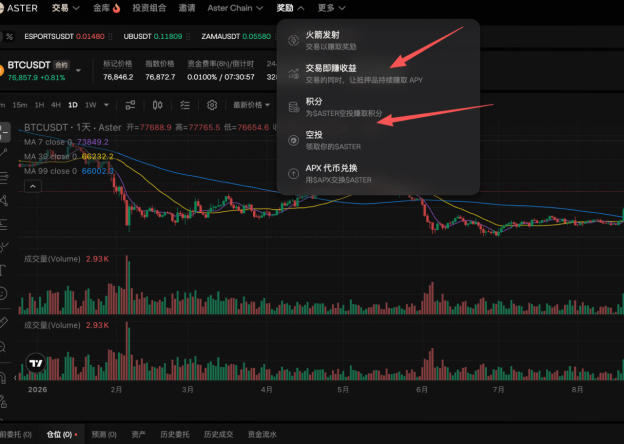Select the 1H timeframe
624x444 pixels.
[39, 105]
